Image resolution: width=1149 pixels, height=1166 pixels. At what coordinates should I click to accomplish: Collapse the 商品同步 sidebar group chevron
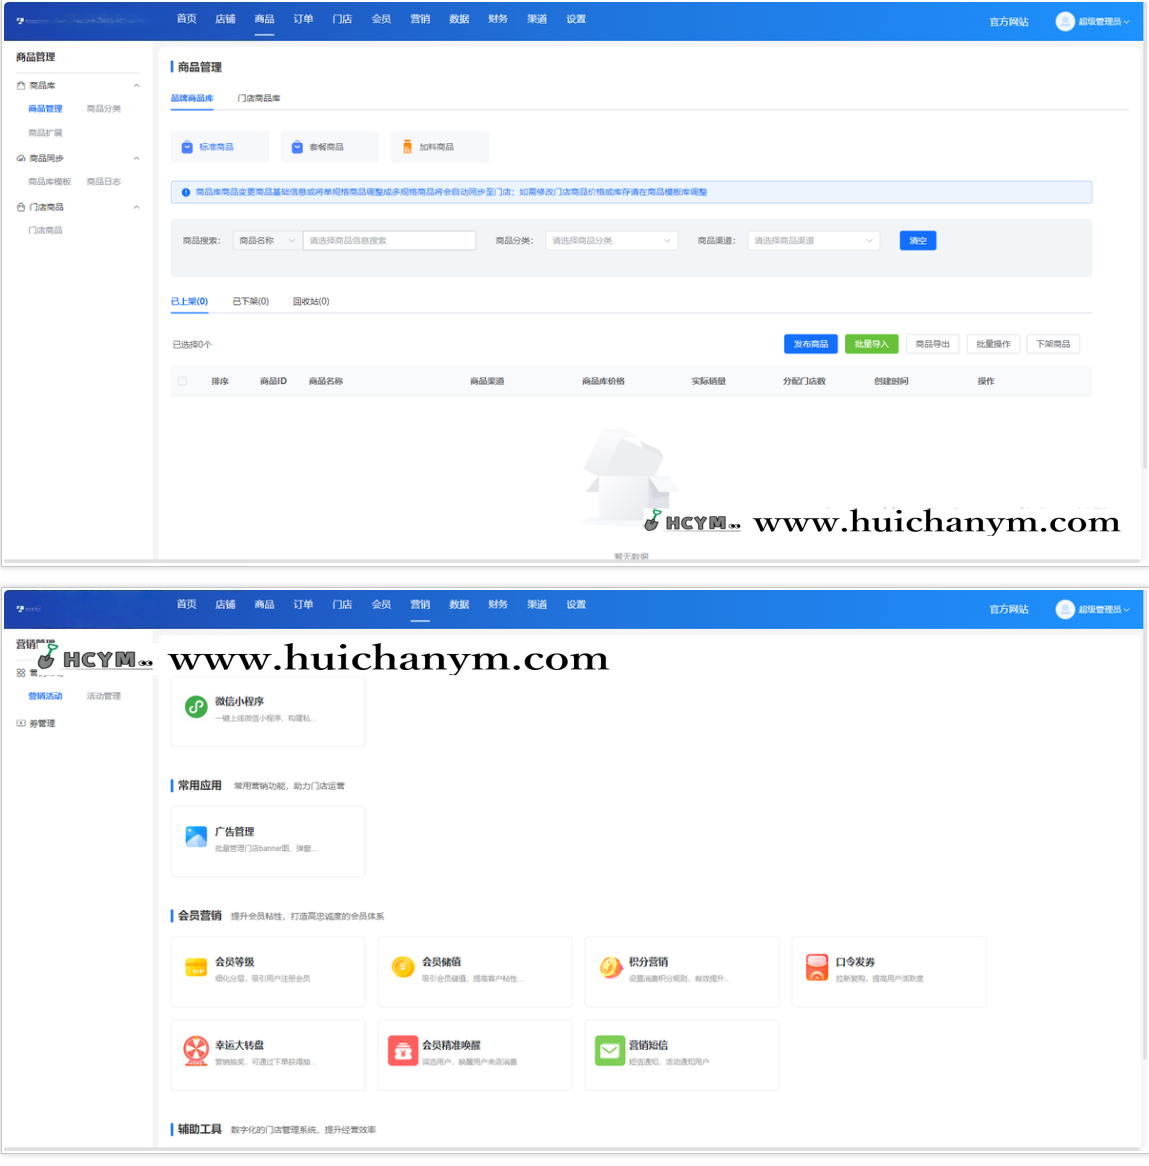(x=137, y=158)
